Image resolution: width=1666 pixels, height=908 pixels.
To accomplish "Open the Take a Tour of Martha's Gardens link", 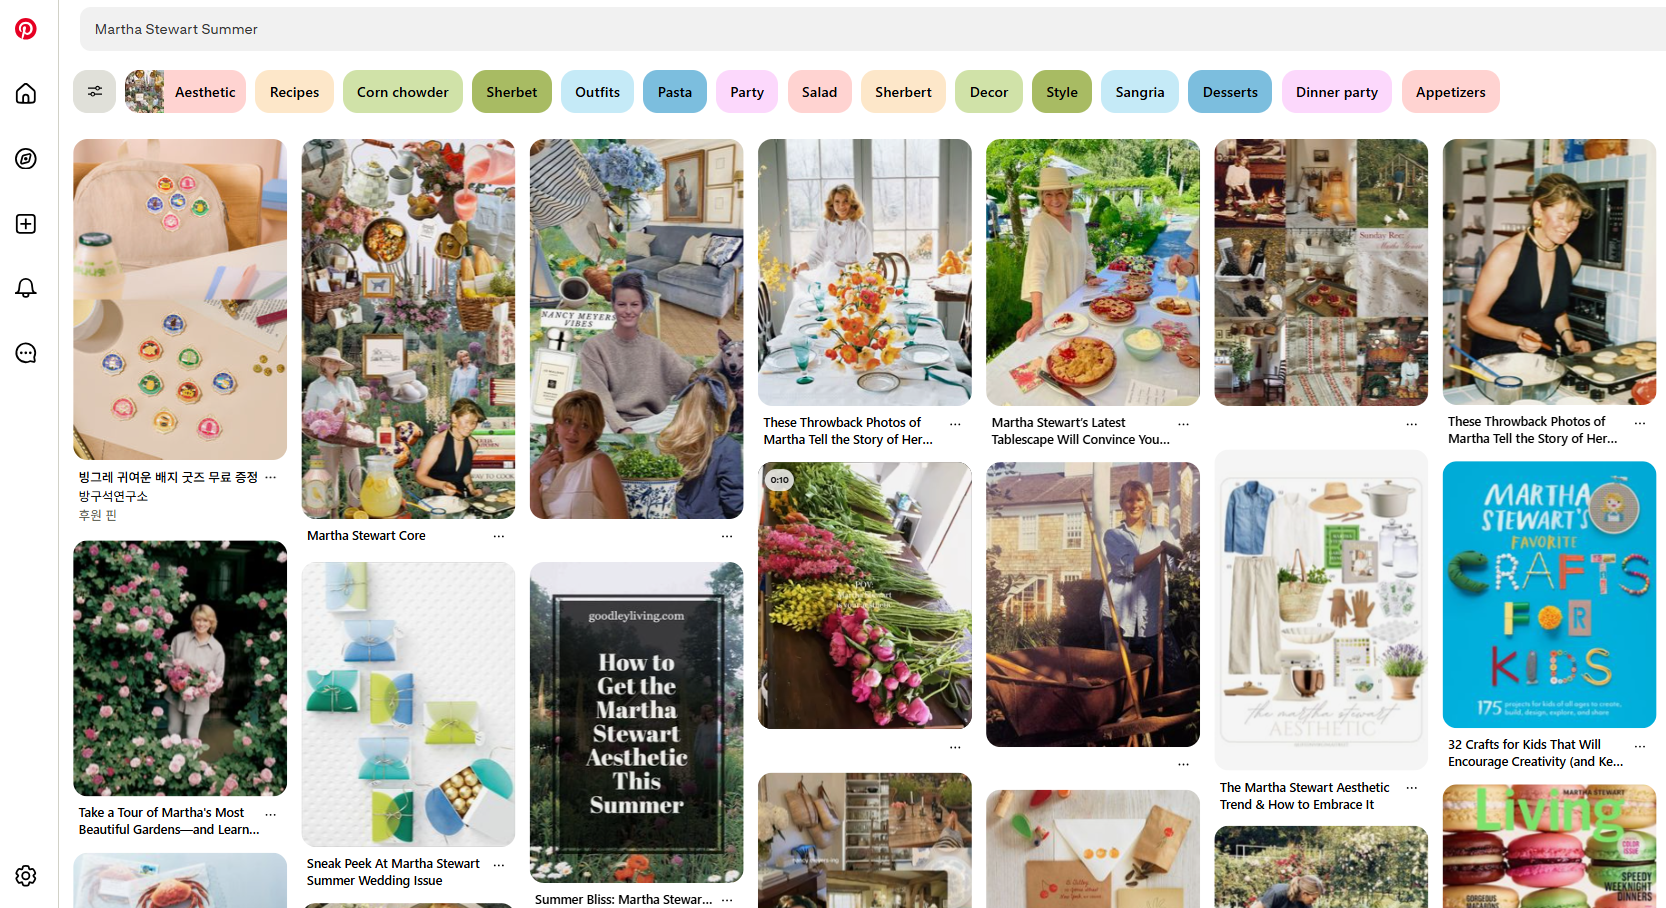I will 169,821.
